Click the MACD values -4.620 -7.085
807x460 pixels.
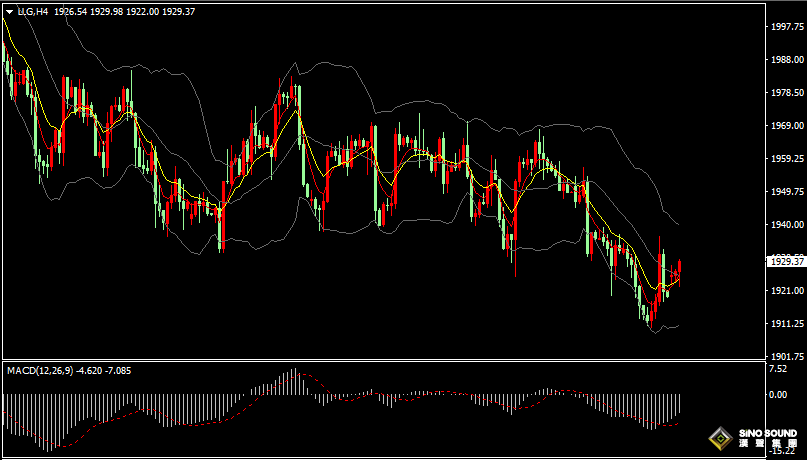[118, 371]
